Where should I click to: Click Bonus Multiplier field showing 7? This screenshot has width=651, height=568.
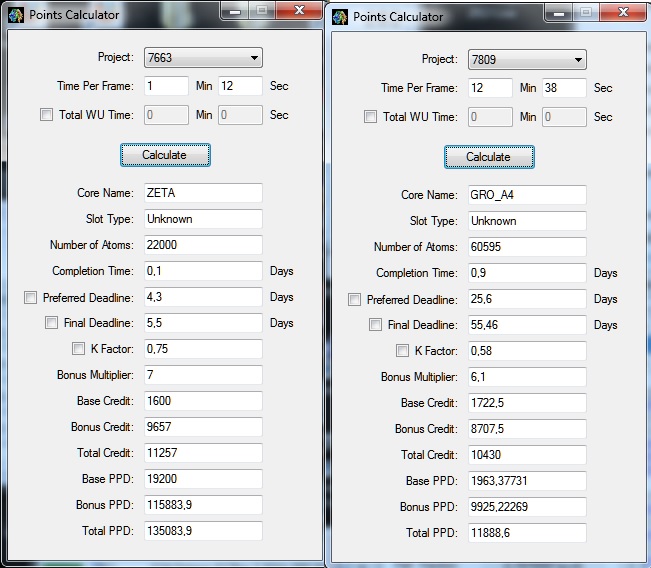click(x=203, y=375)
